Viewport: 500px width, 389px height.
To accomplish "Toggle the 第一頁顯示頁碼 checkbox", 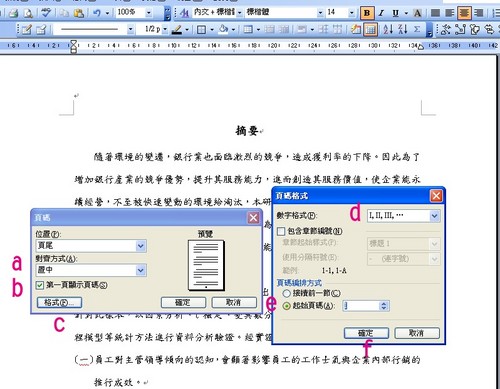I will pyautogui.click(x=40, y=285).
